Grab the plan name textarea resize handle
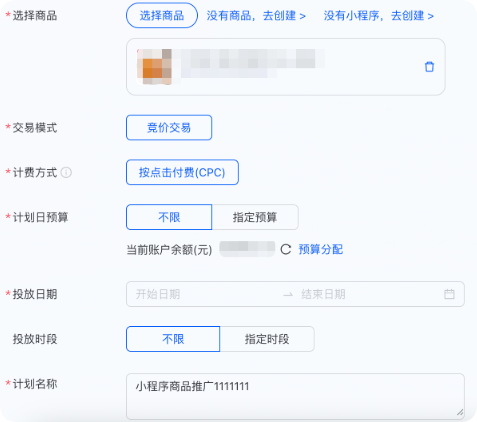 pos(460,413)
